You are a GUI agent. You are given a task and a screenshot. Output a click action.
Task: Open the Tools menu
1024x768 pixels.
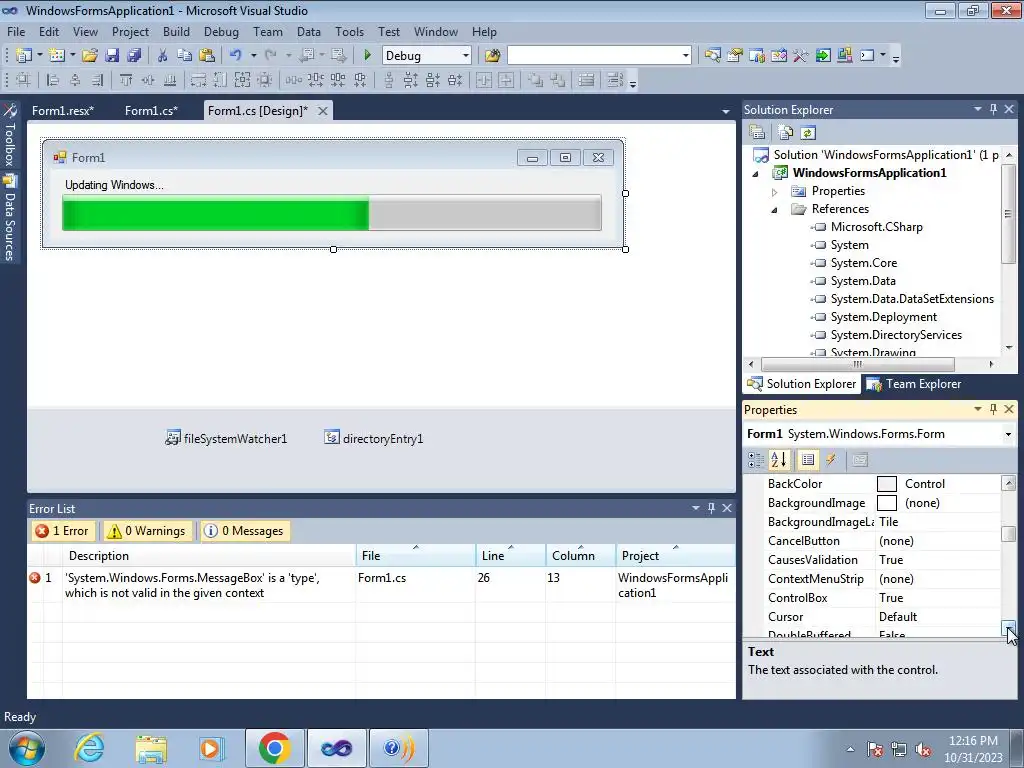pos(349,31)
